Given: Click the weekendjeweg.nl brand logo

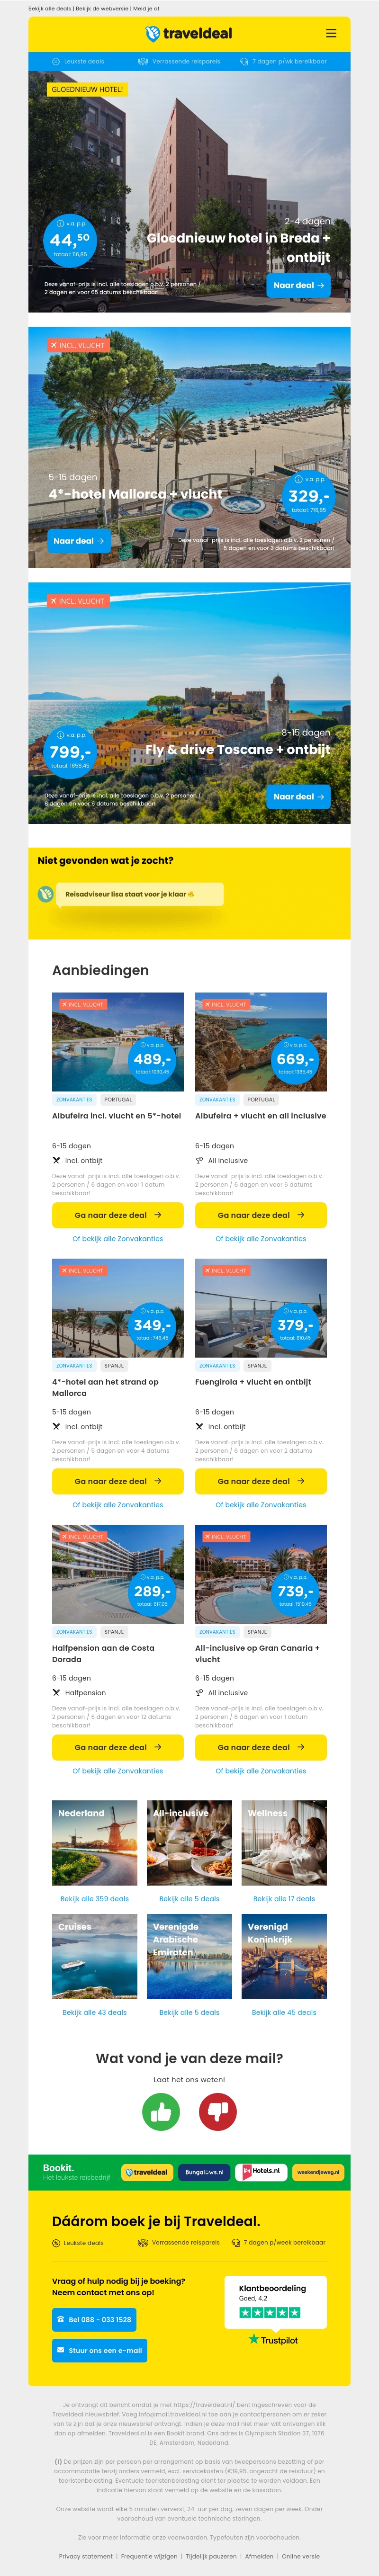Looking at the screenshot, I should tap(318, 2172).
